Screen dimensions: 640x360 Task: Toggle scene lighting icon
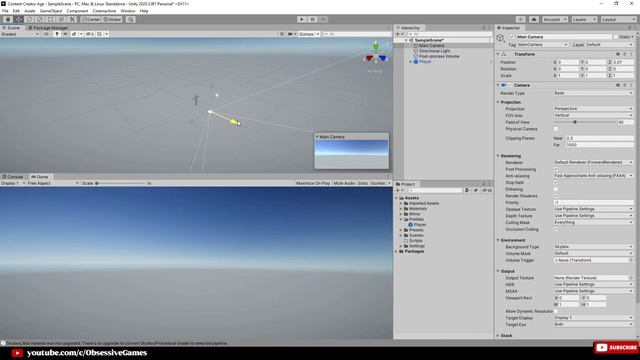tap(57, 34)
